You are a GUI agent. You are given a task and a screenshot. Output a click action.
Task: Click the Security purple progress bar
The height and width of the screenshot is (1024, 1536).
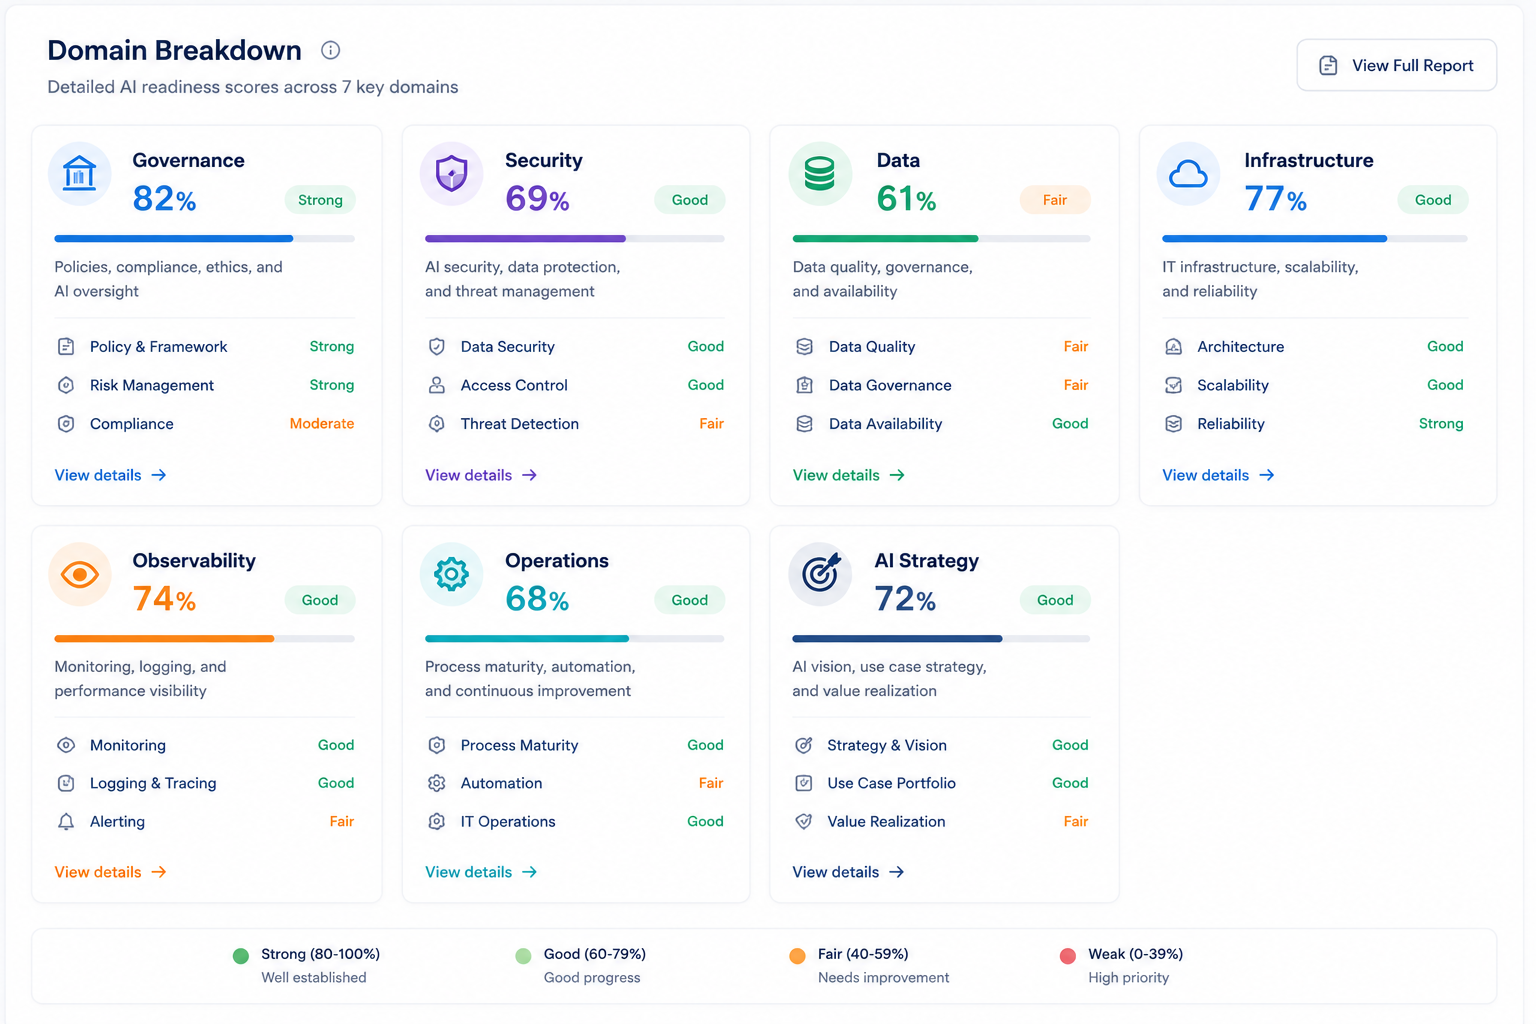pos(525,239)
